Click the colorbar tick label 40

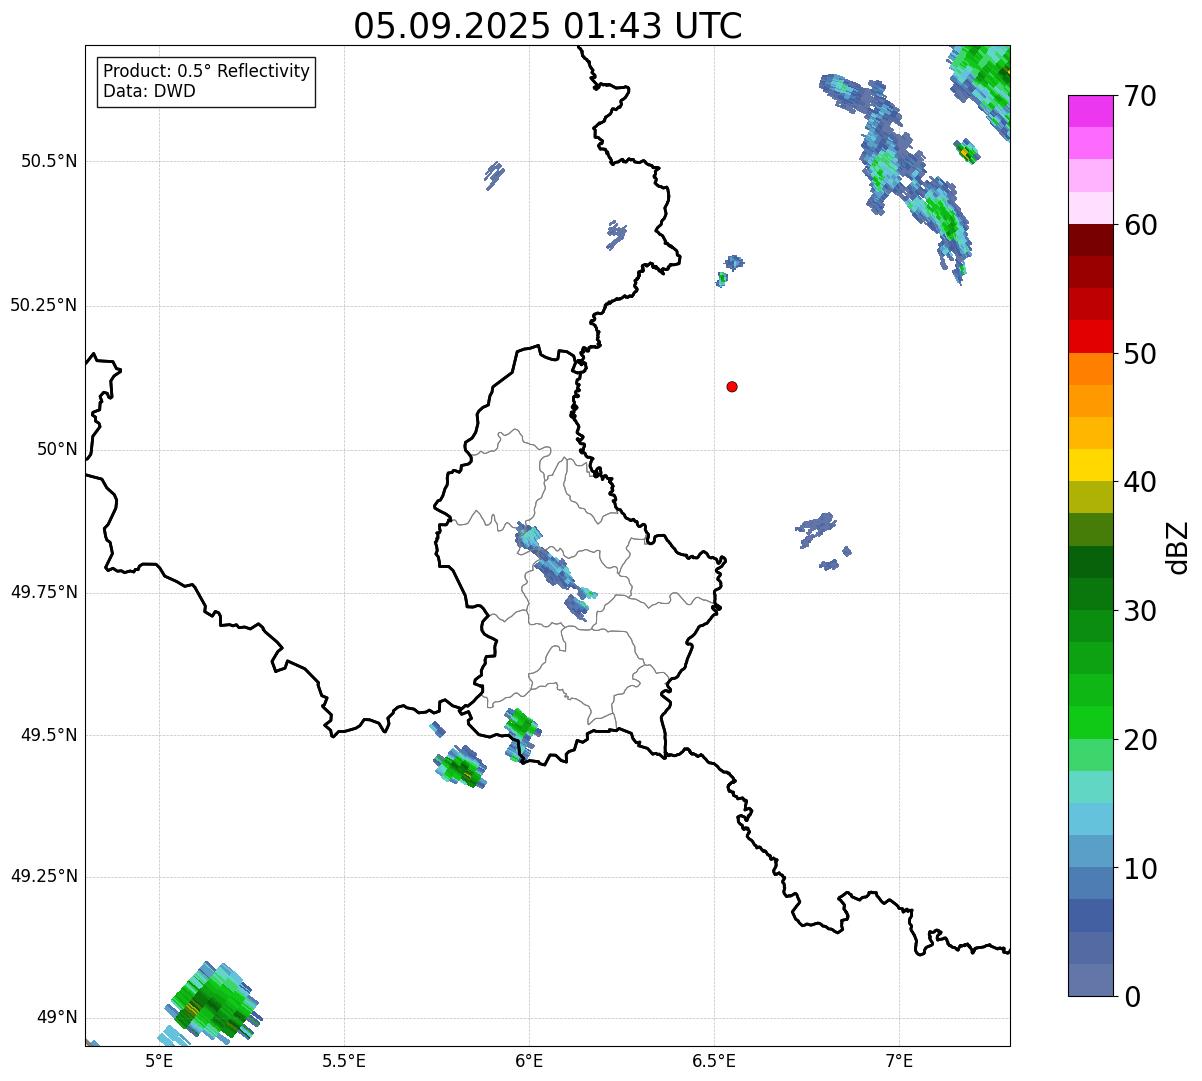pos(1140,482)
